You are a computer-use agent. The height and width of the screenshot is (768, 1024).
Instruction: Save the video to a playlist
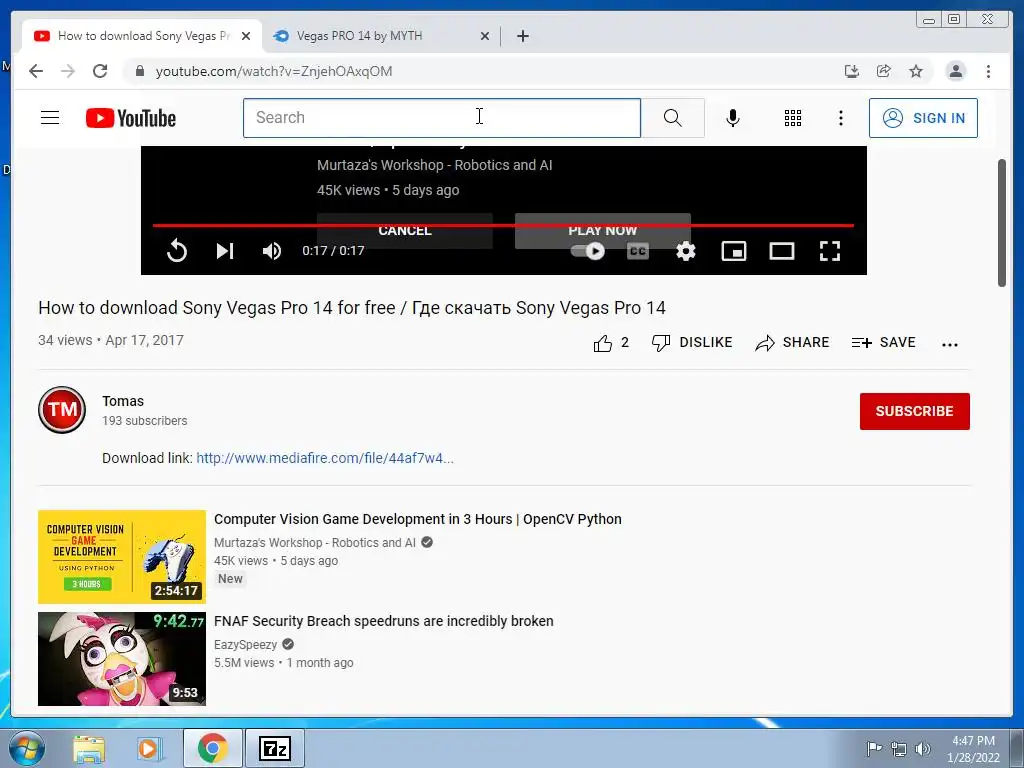pos(884,343)
